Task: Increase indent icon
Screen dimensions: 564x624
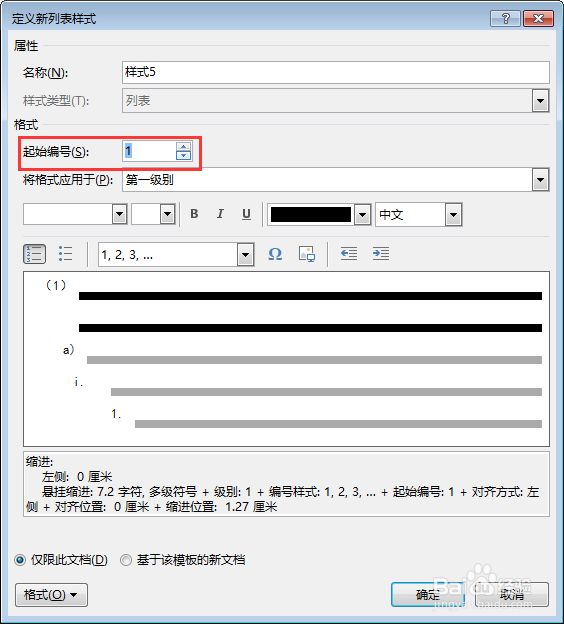Action: coord(381,254)
